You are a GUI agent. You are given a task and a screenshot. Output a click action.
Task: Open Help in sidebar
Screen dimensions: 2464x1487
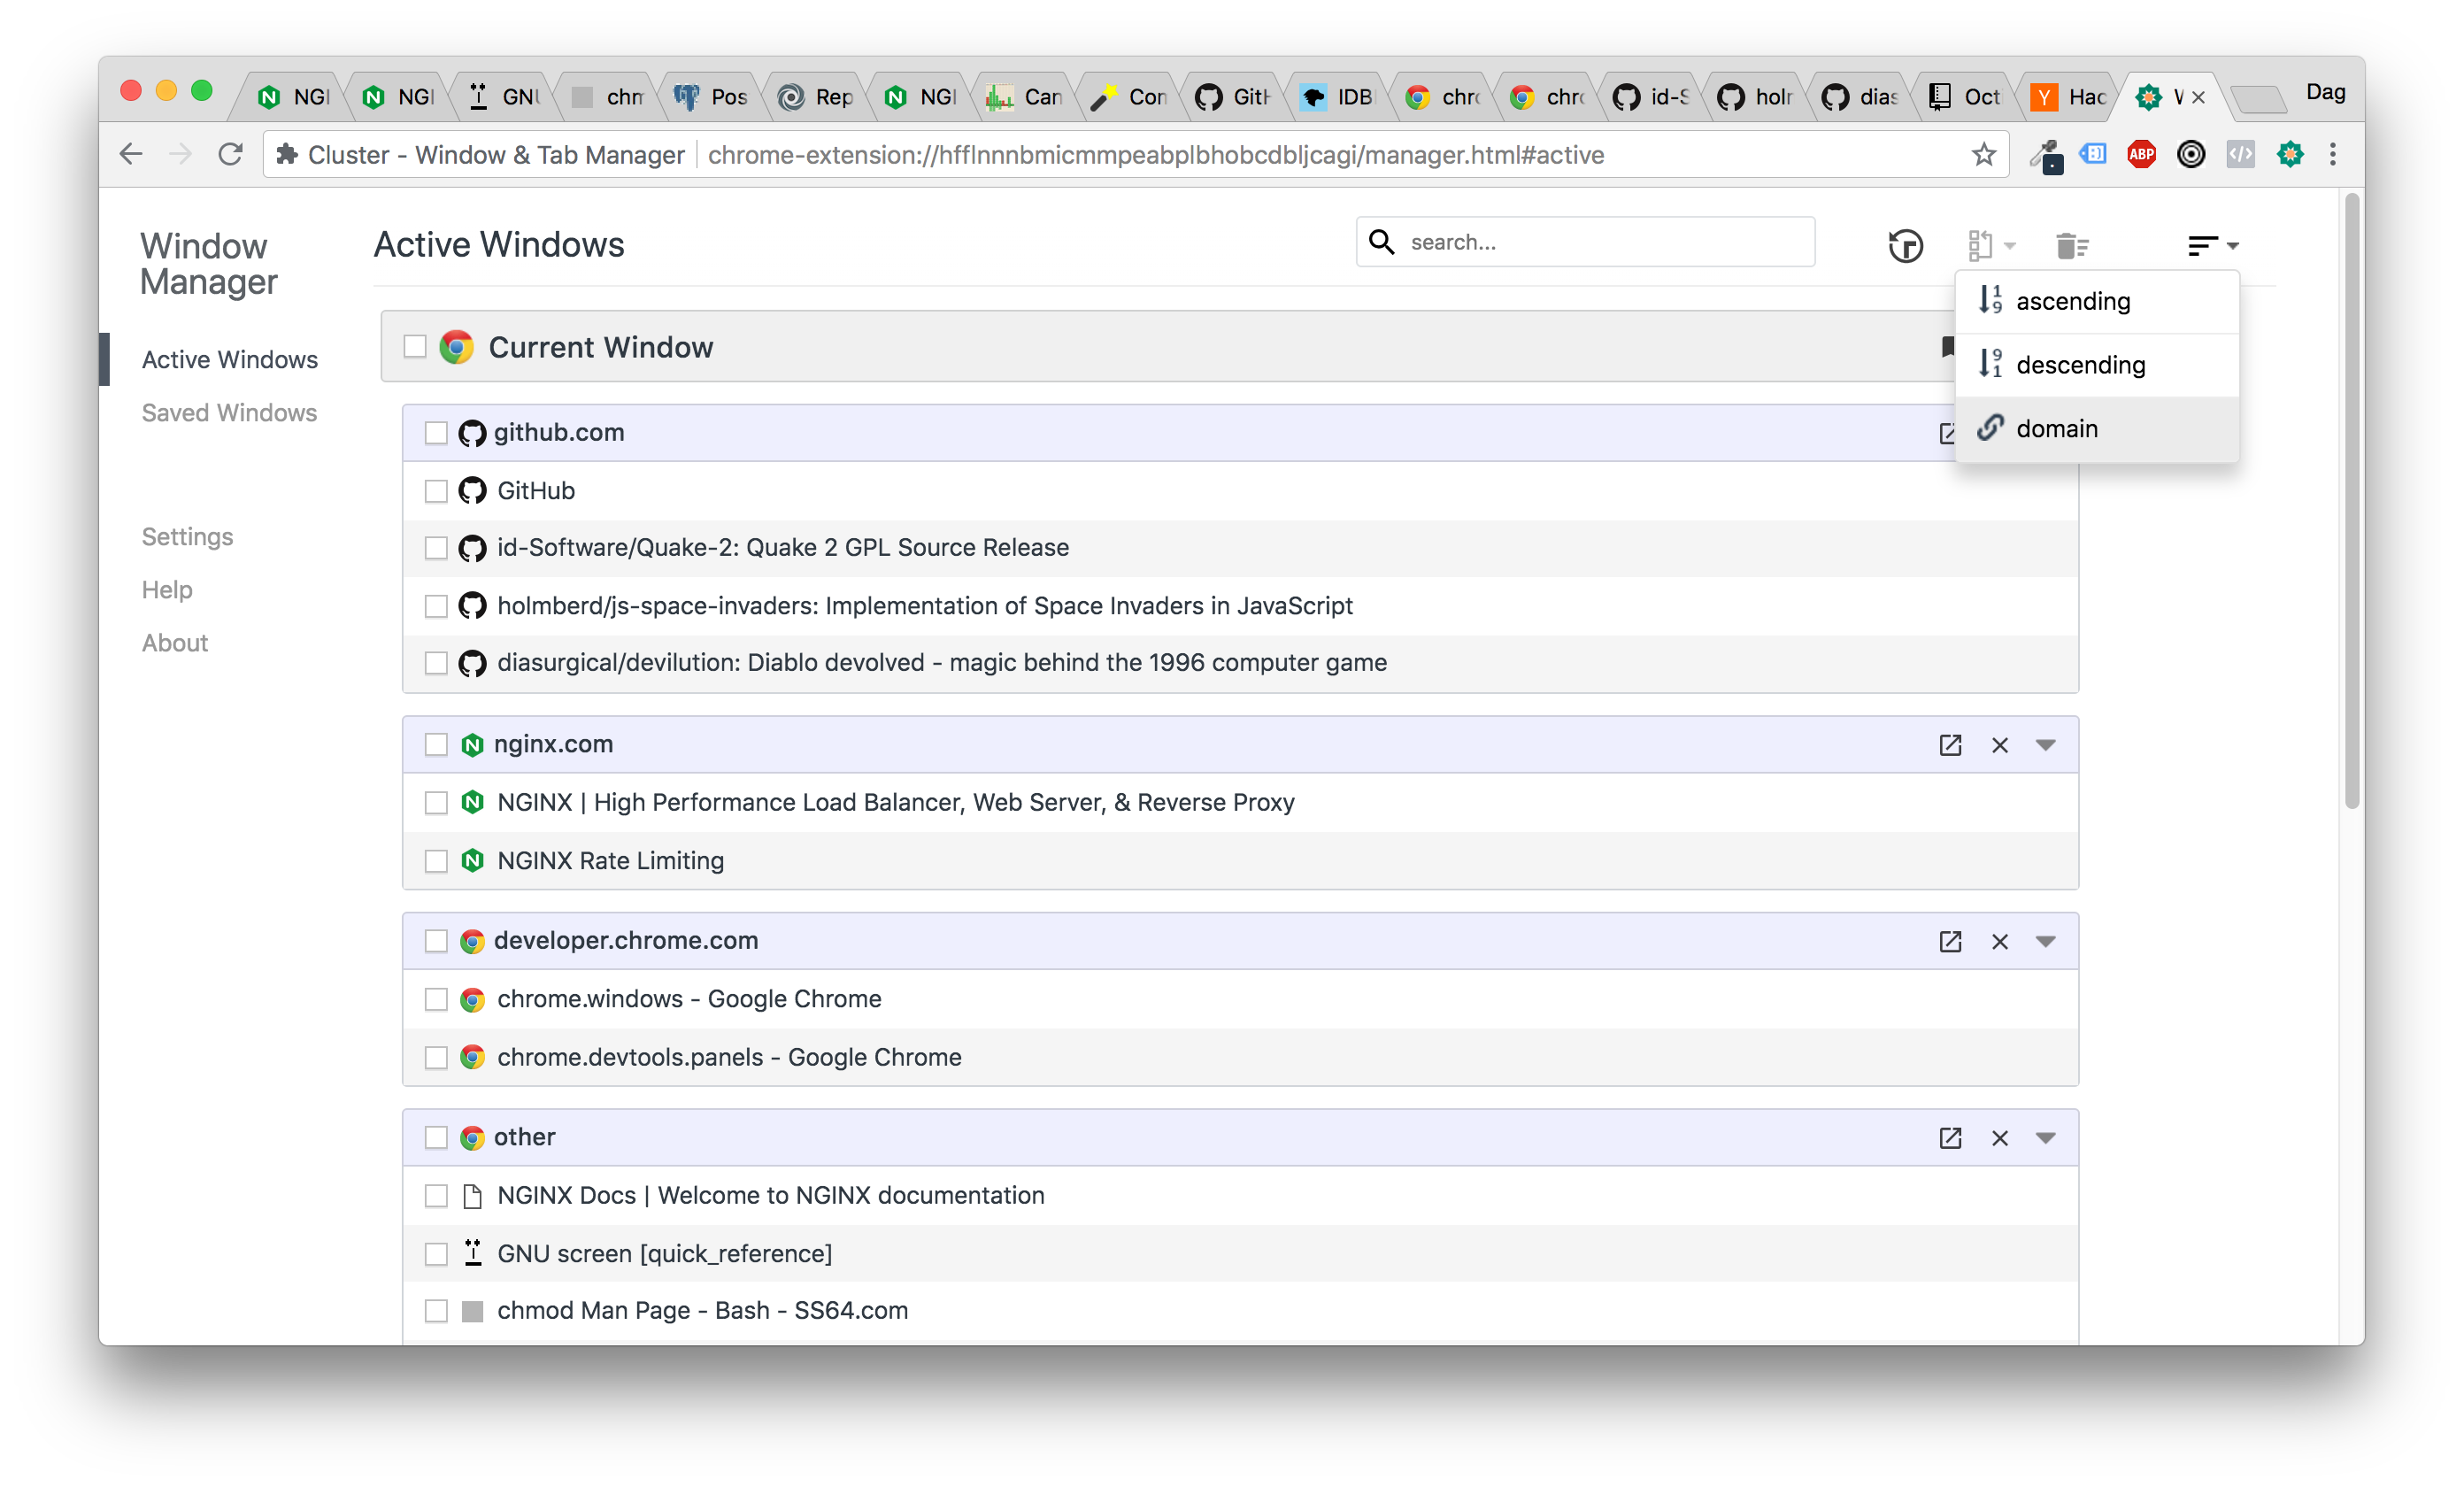(x=167, y=589)
